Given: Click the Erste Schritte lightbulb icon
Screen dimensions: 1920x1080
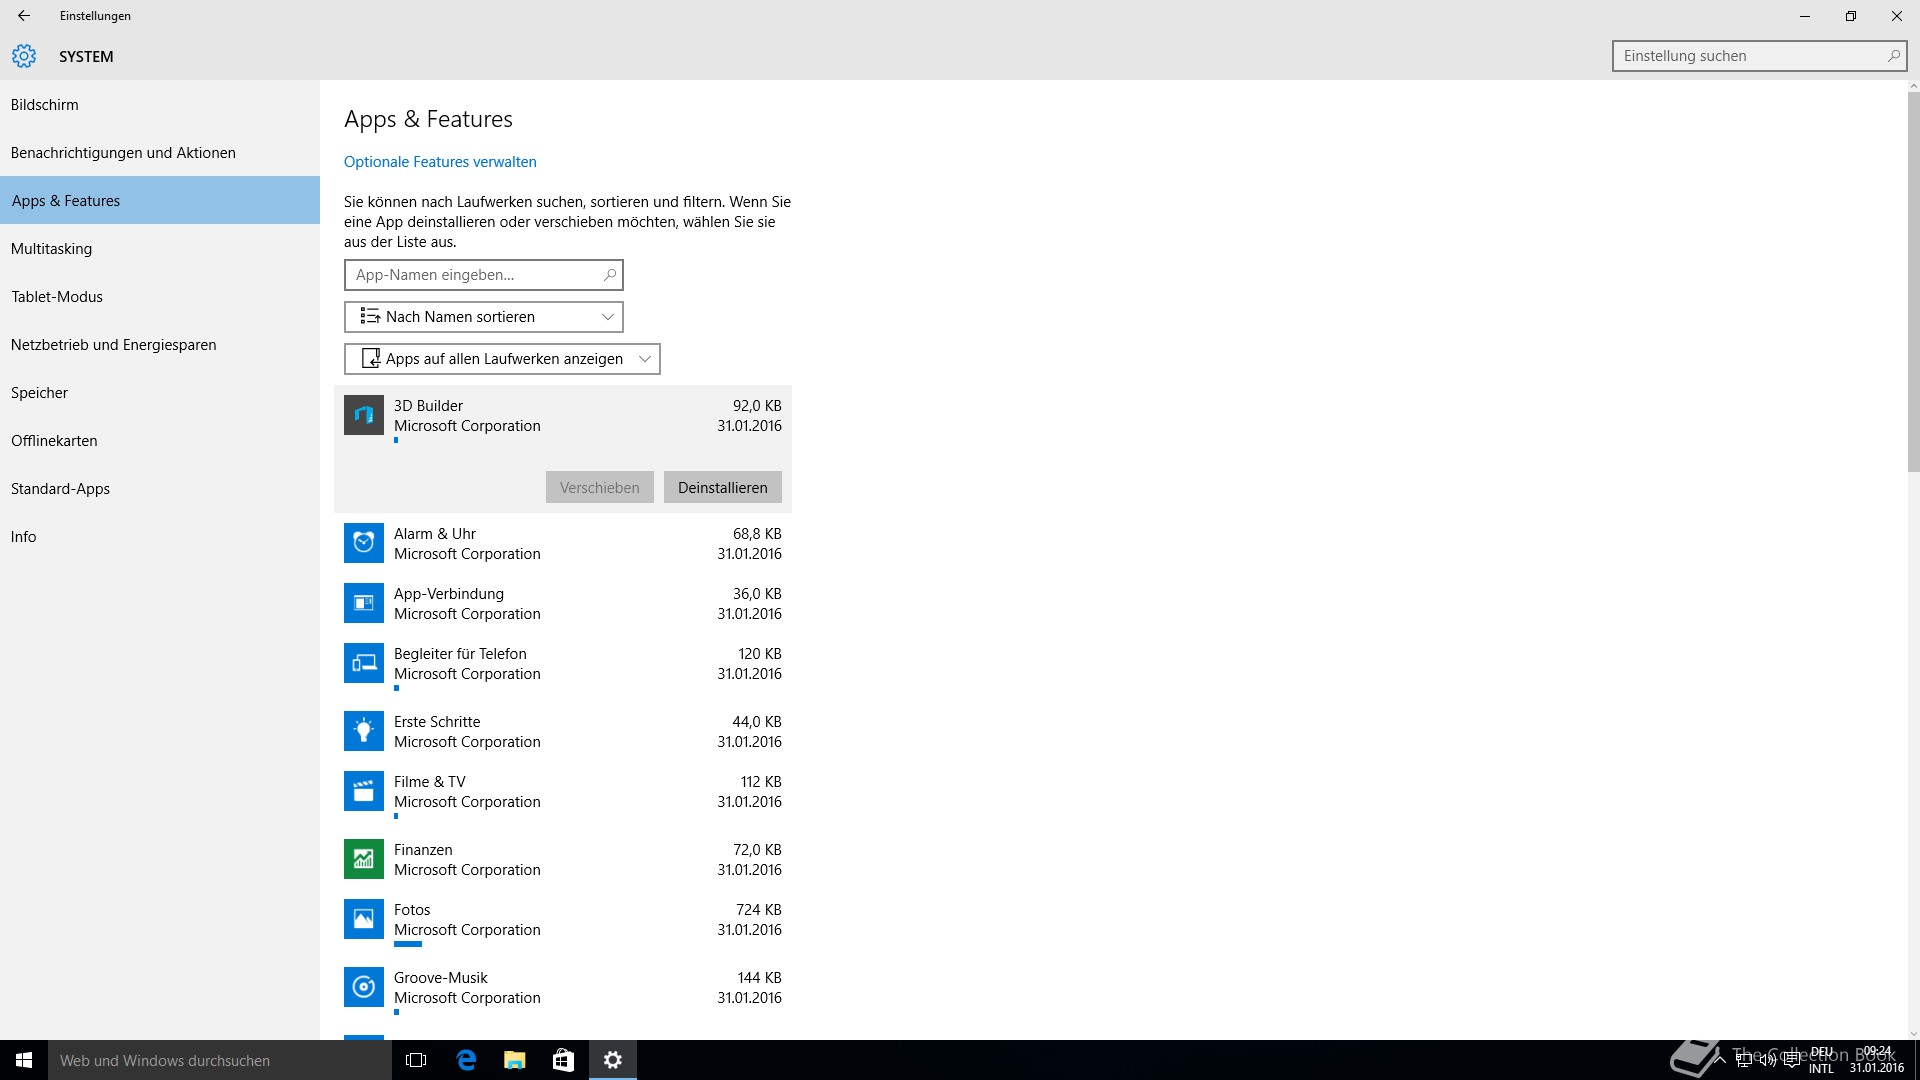Looking at the screenshot, I should tap(364, 731).
